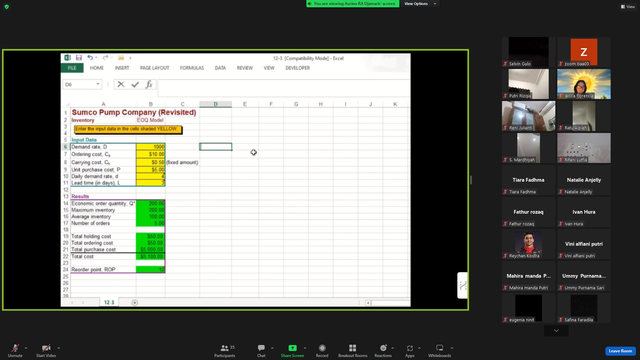Click the formula bar enter checkmark
The width and height of the screenshot is (640, 360).
(x=135, y=84)
